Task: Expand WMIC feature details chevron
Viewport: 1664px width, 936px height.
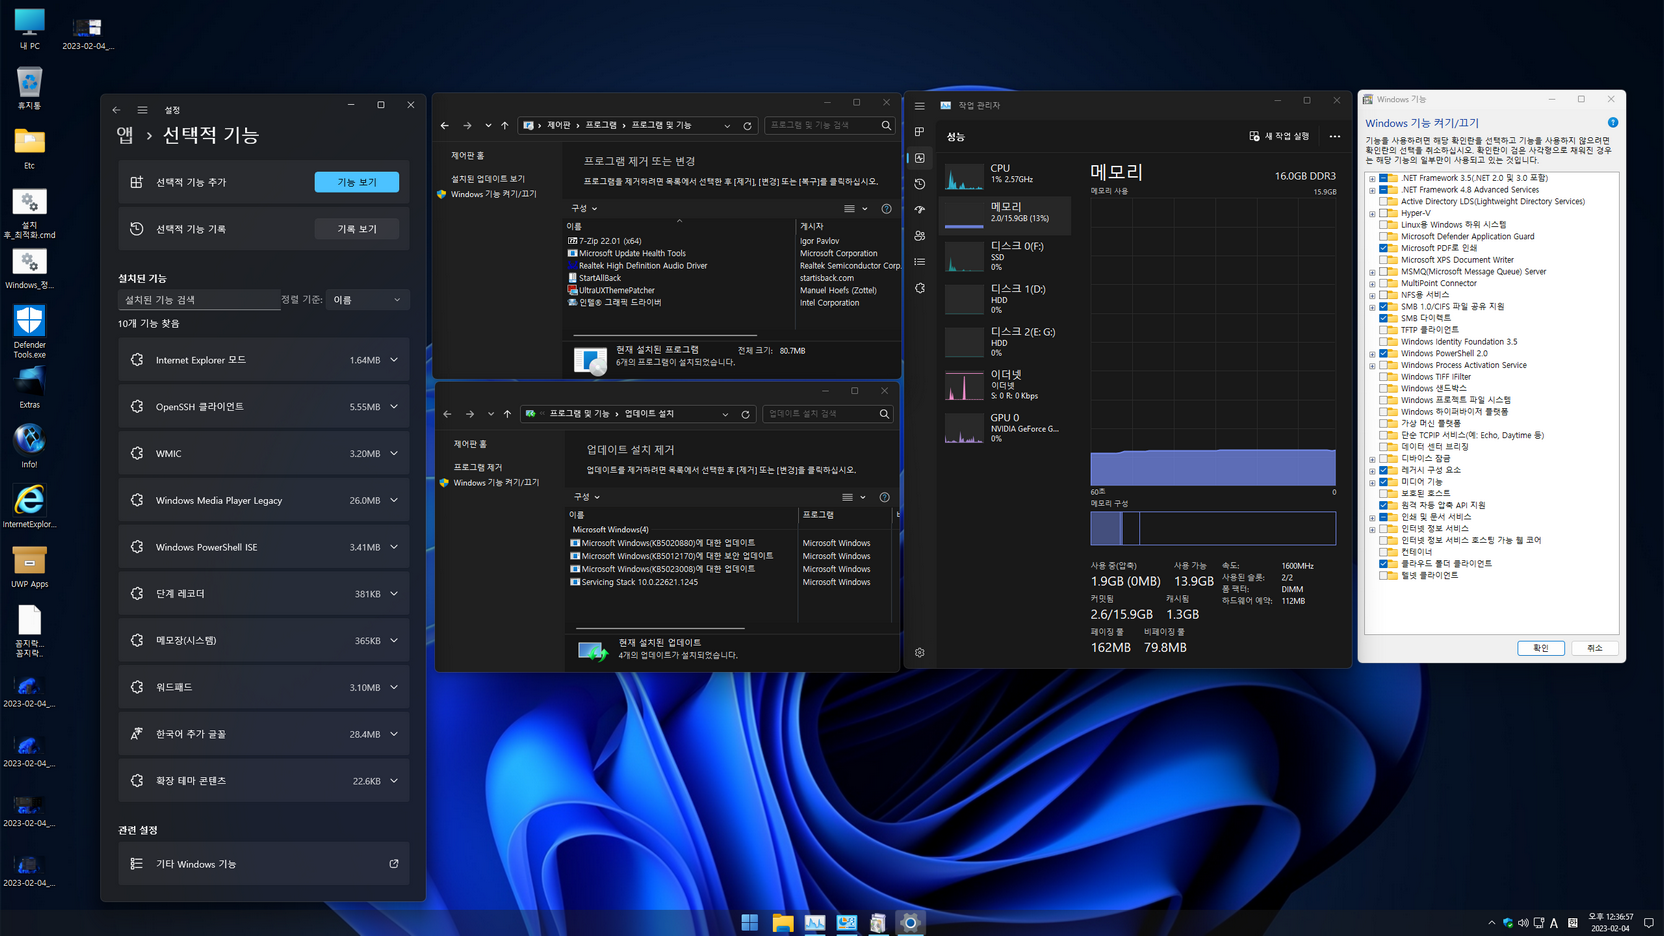Action: point(394,454)
